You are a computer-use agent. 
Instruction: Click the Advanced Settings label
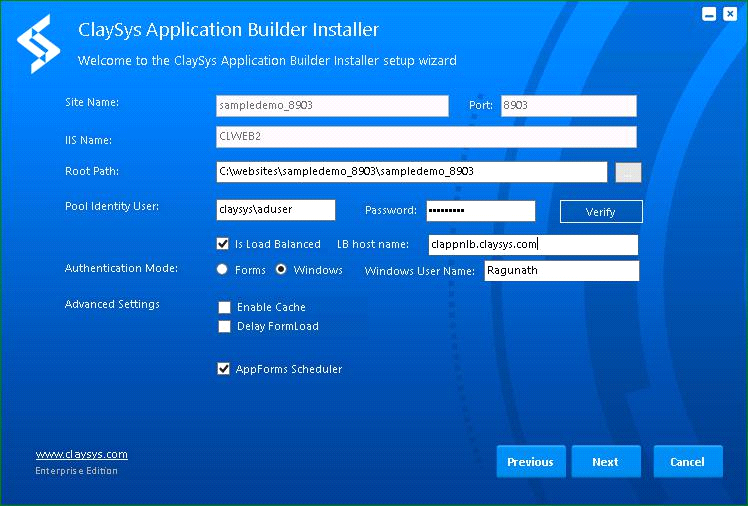112,304
